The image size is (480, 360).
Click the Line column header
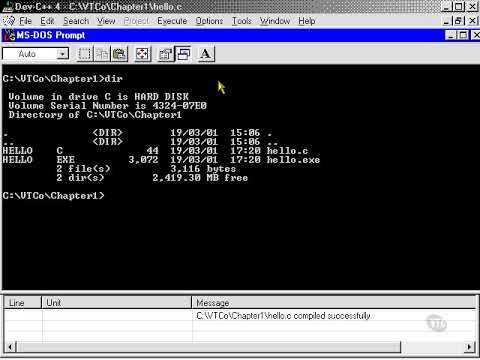coord(22,302)
